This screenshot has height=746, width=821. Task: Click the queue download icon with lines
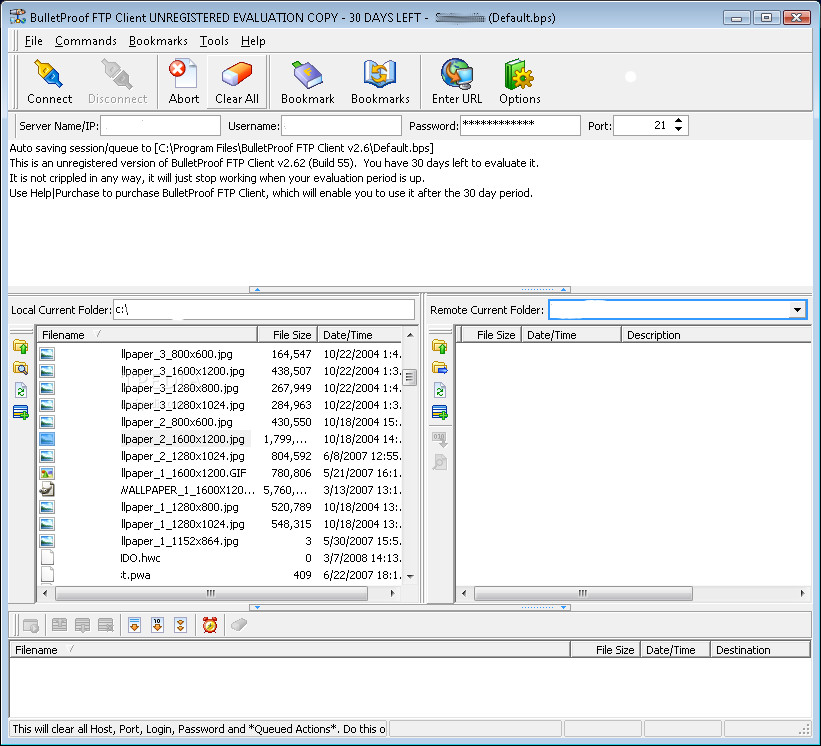click(135, 625)
